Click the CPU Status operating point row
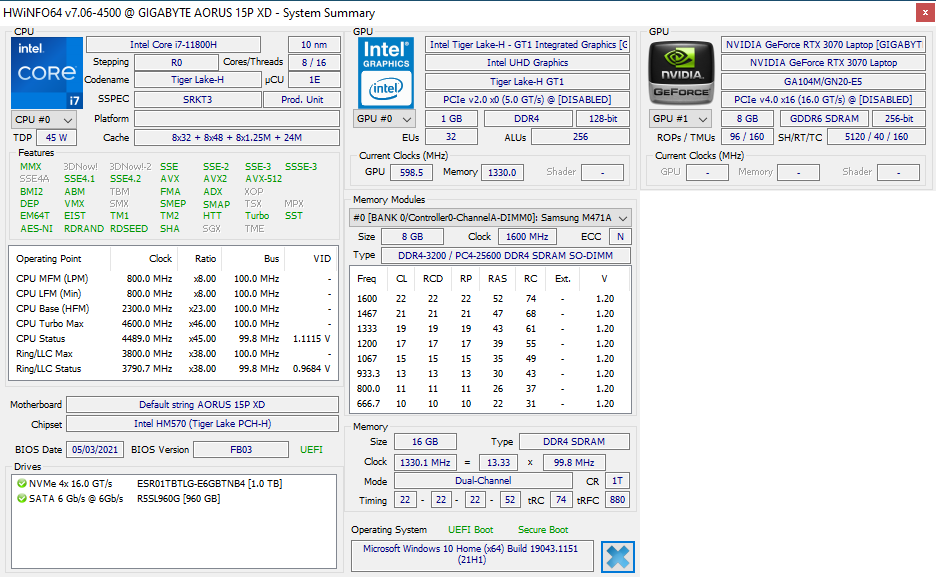Screen dimensions: 936x577 point(173,338)
